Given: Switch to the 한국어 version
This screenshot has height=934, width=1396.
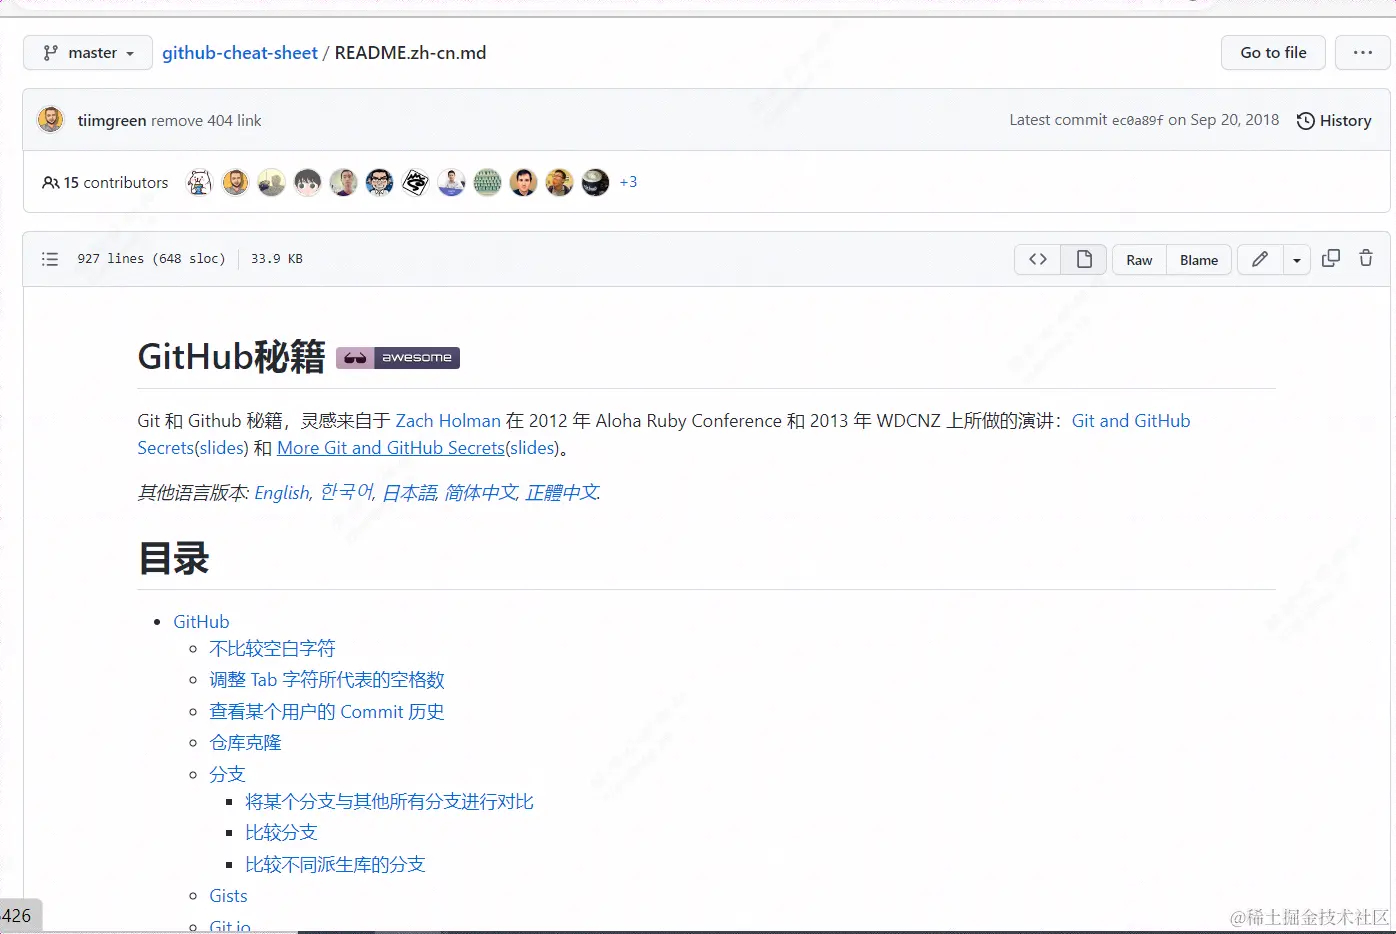Looking at the screenshot, I should [x=346, y=493].
